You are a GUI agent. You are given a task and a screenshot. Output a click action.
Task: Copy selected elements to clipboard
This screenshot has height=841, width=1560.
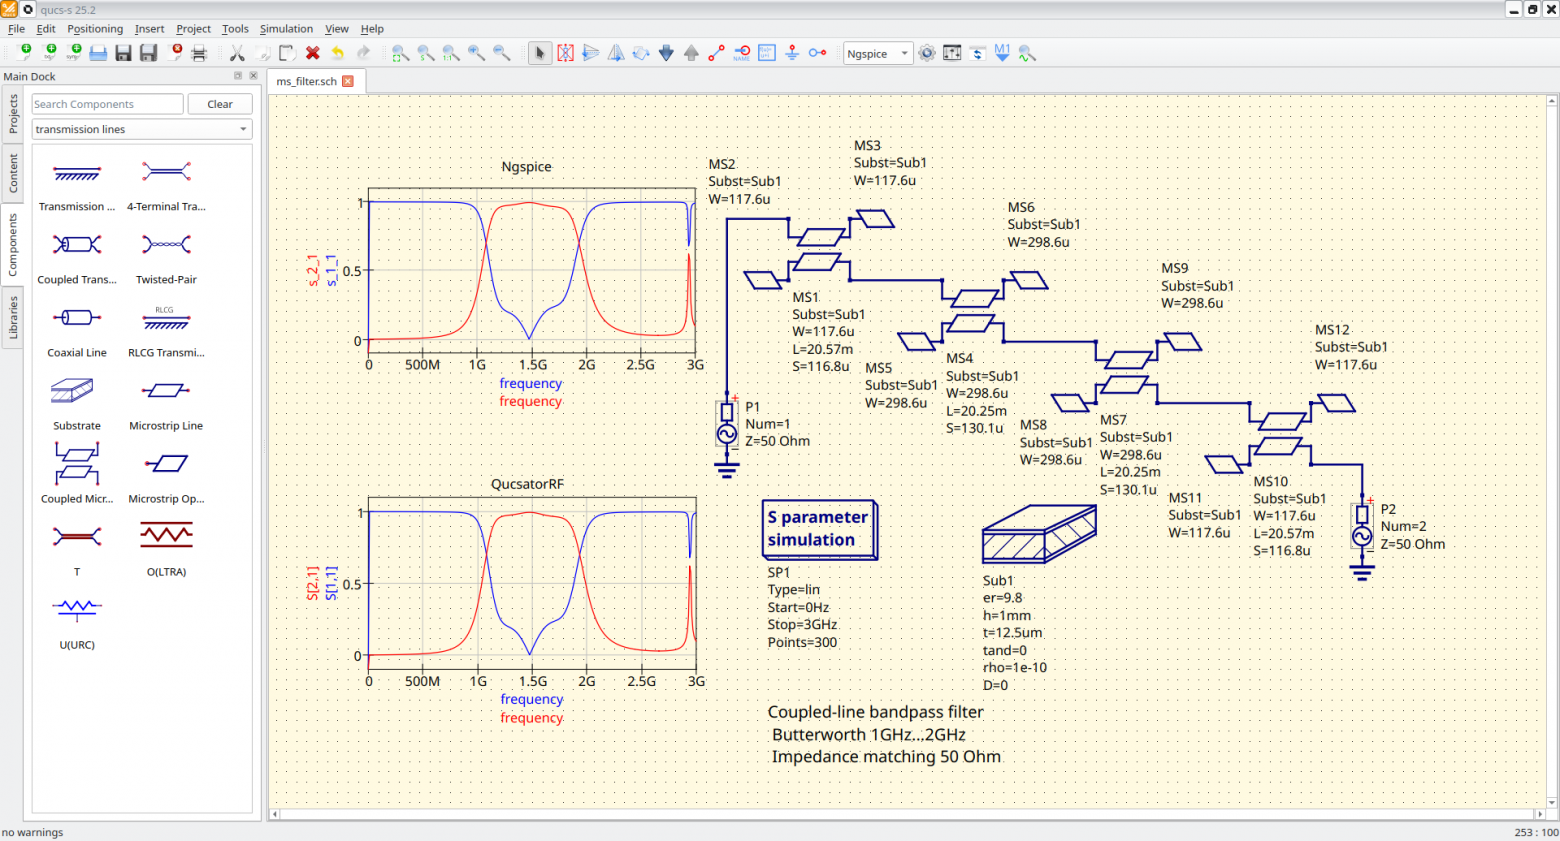coord(262,53)
